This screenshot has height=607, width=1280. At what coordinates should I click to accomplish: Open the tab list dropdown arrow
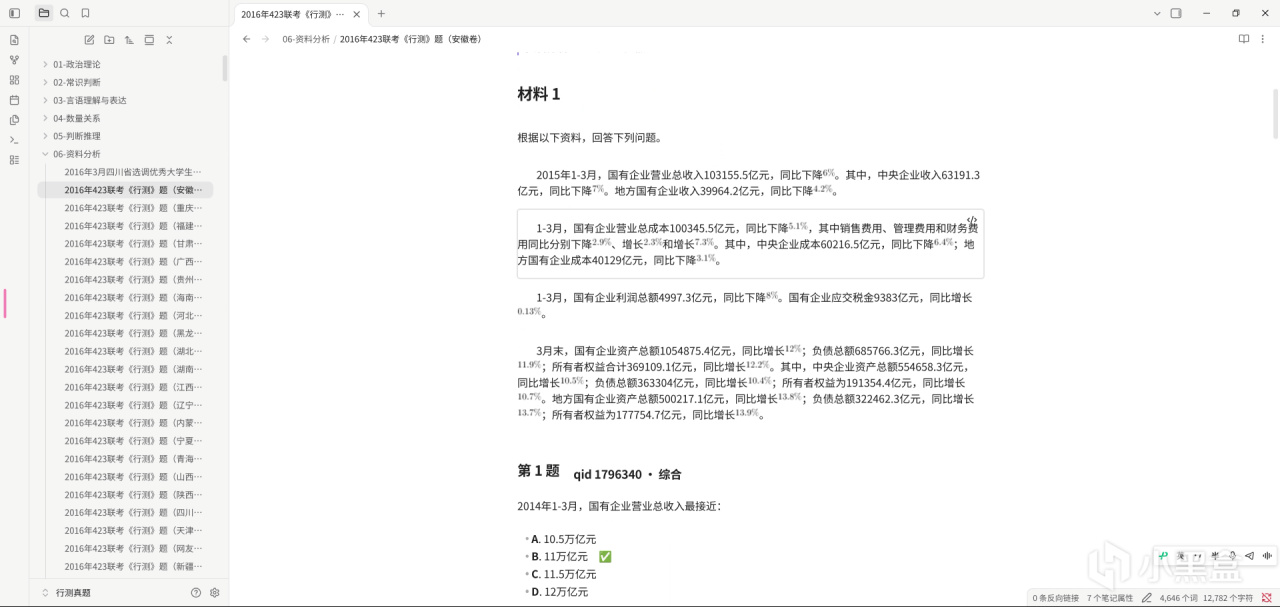(1157, 14)
